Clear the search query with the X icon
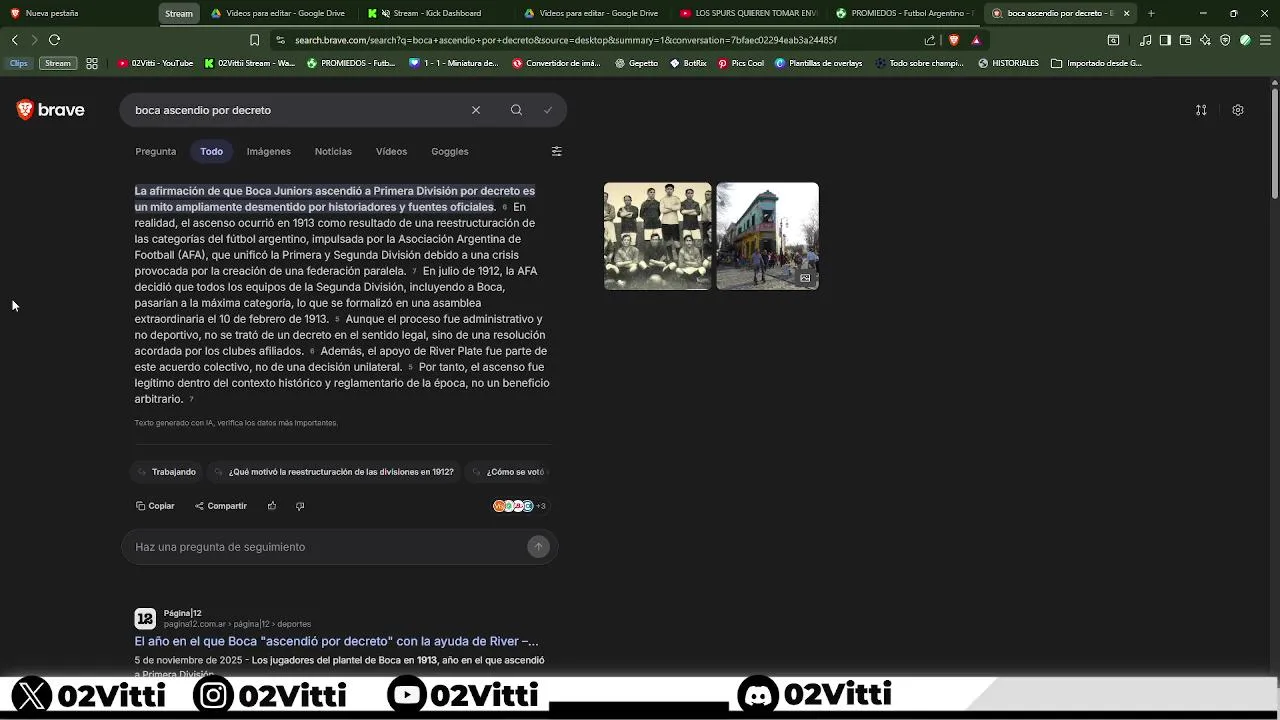The height and width of the screenshot is (720, 1280). [x=476, y=110]
